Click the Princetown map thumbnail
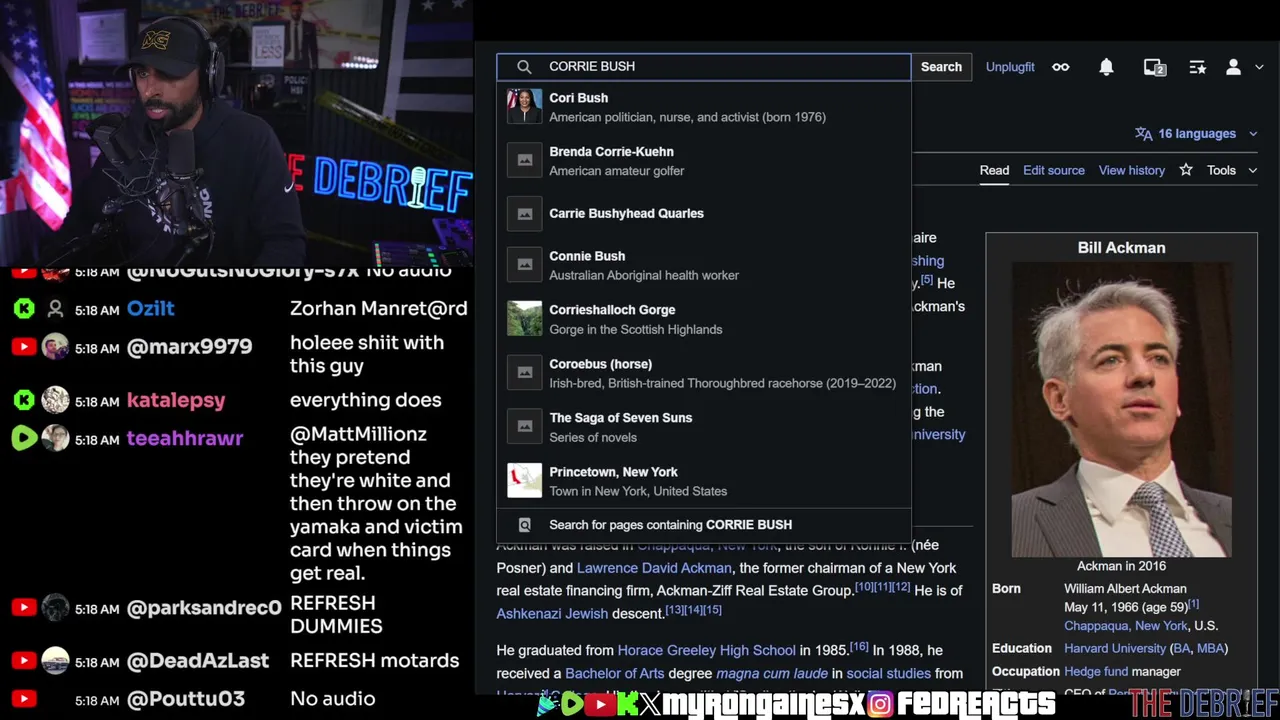This screenshot has width=1280, height=720. pos(524,481)
